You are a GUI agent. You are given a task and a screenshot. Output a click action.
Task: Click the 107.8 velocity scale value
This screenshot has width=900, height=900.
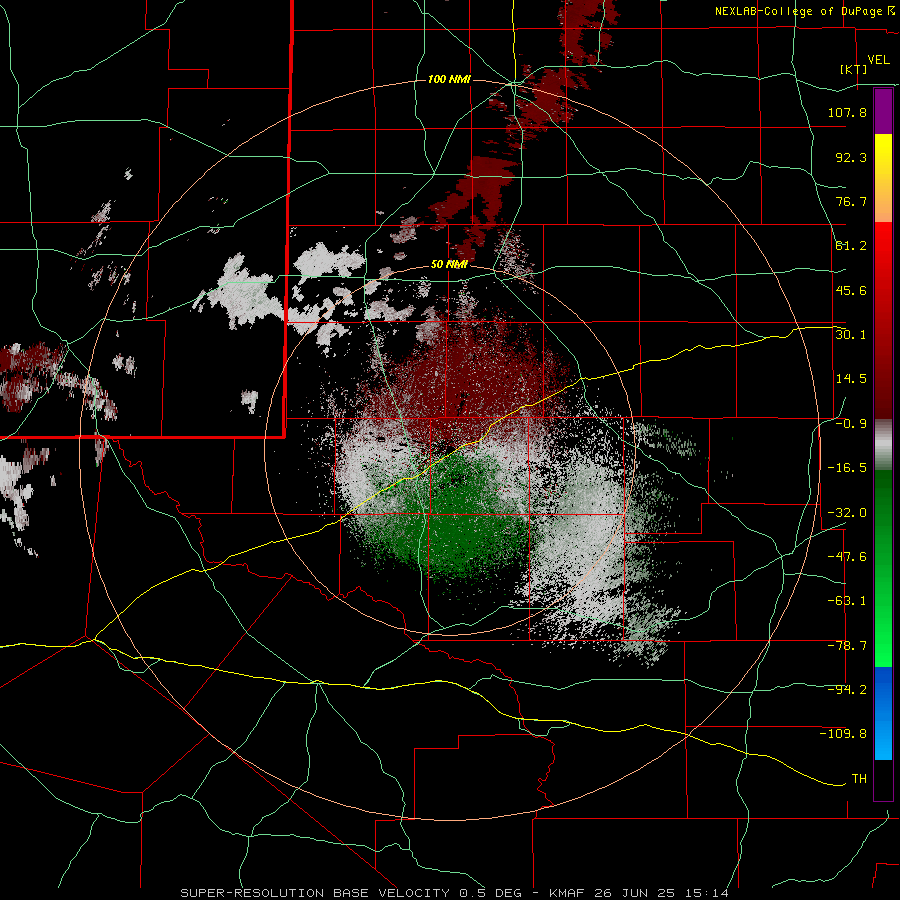tap(847, 112)
